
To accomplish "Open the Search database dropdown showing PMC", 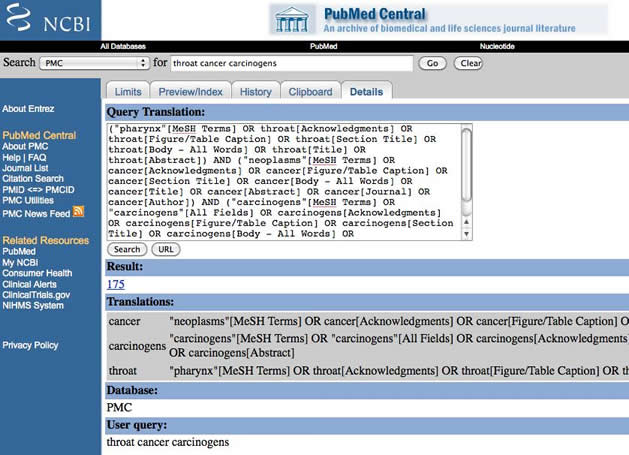I will [x=94, y=63].
